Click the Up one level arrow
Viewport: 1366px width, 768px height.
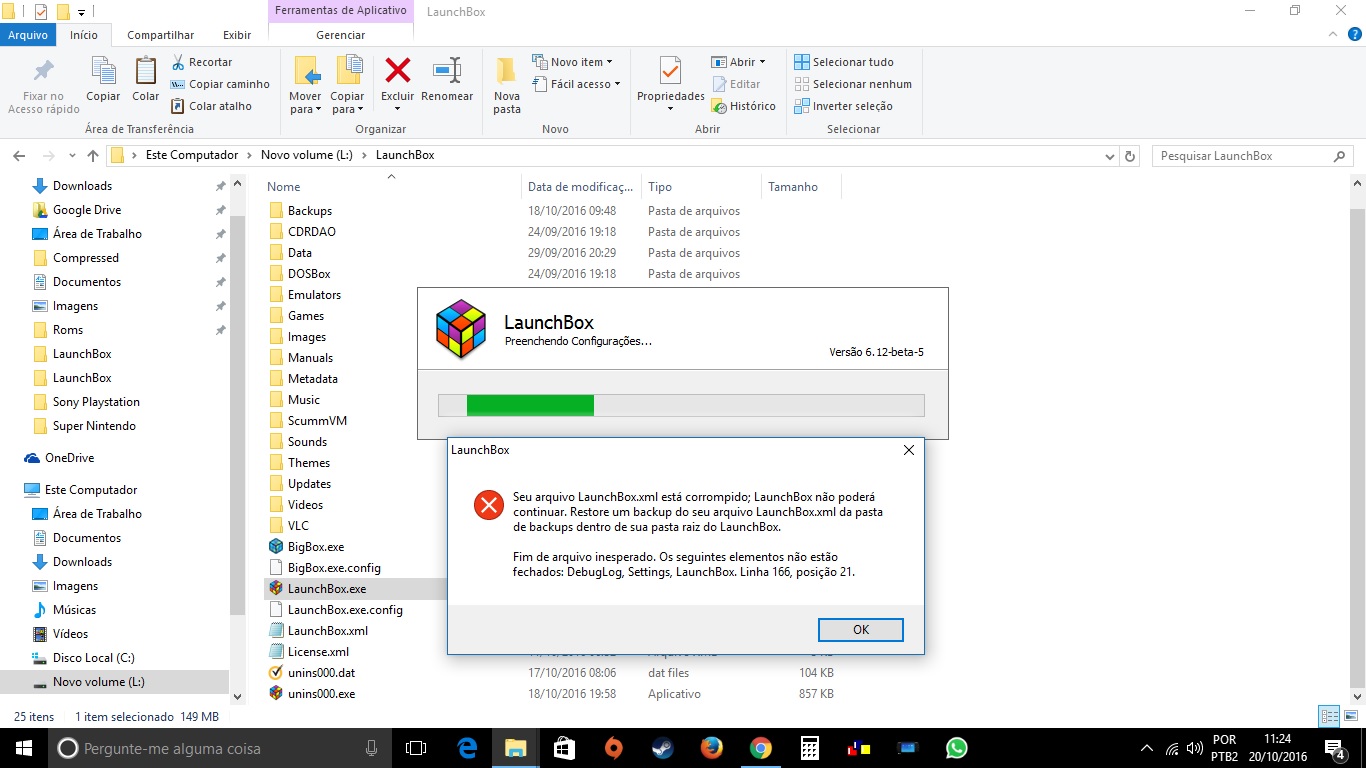(x=93, y=156)
